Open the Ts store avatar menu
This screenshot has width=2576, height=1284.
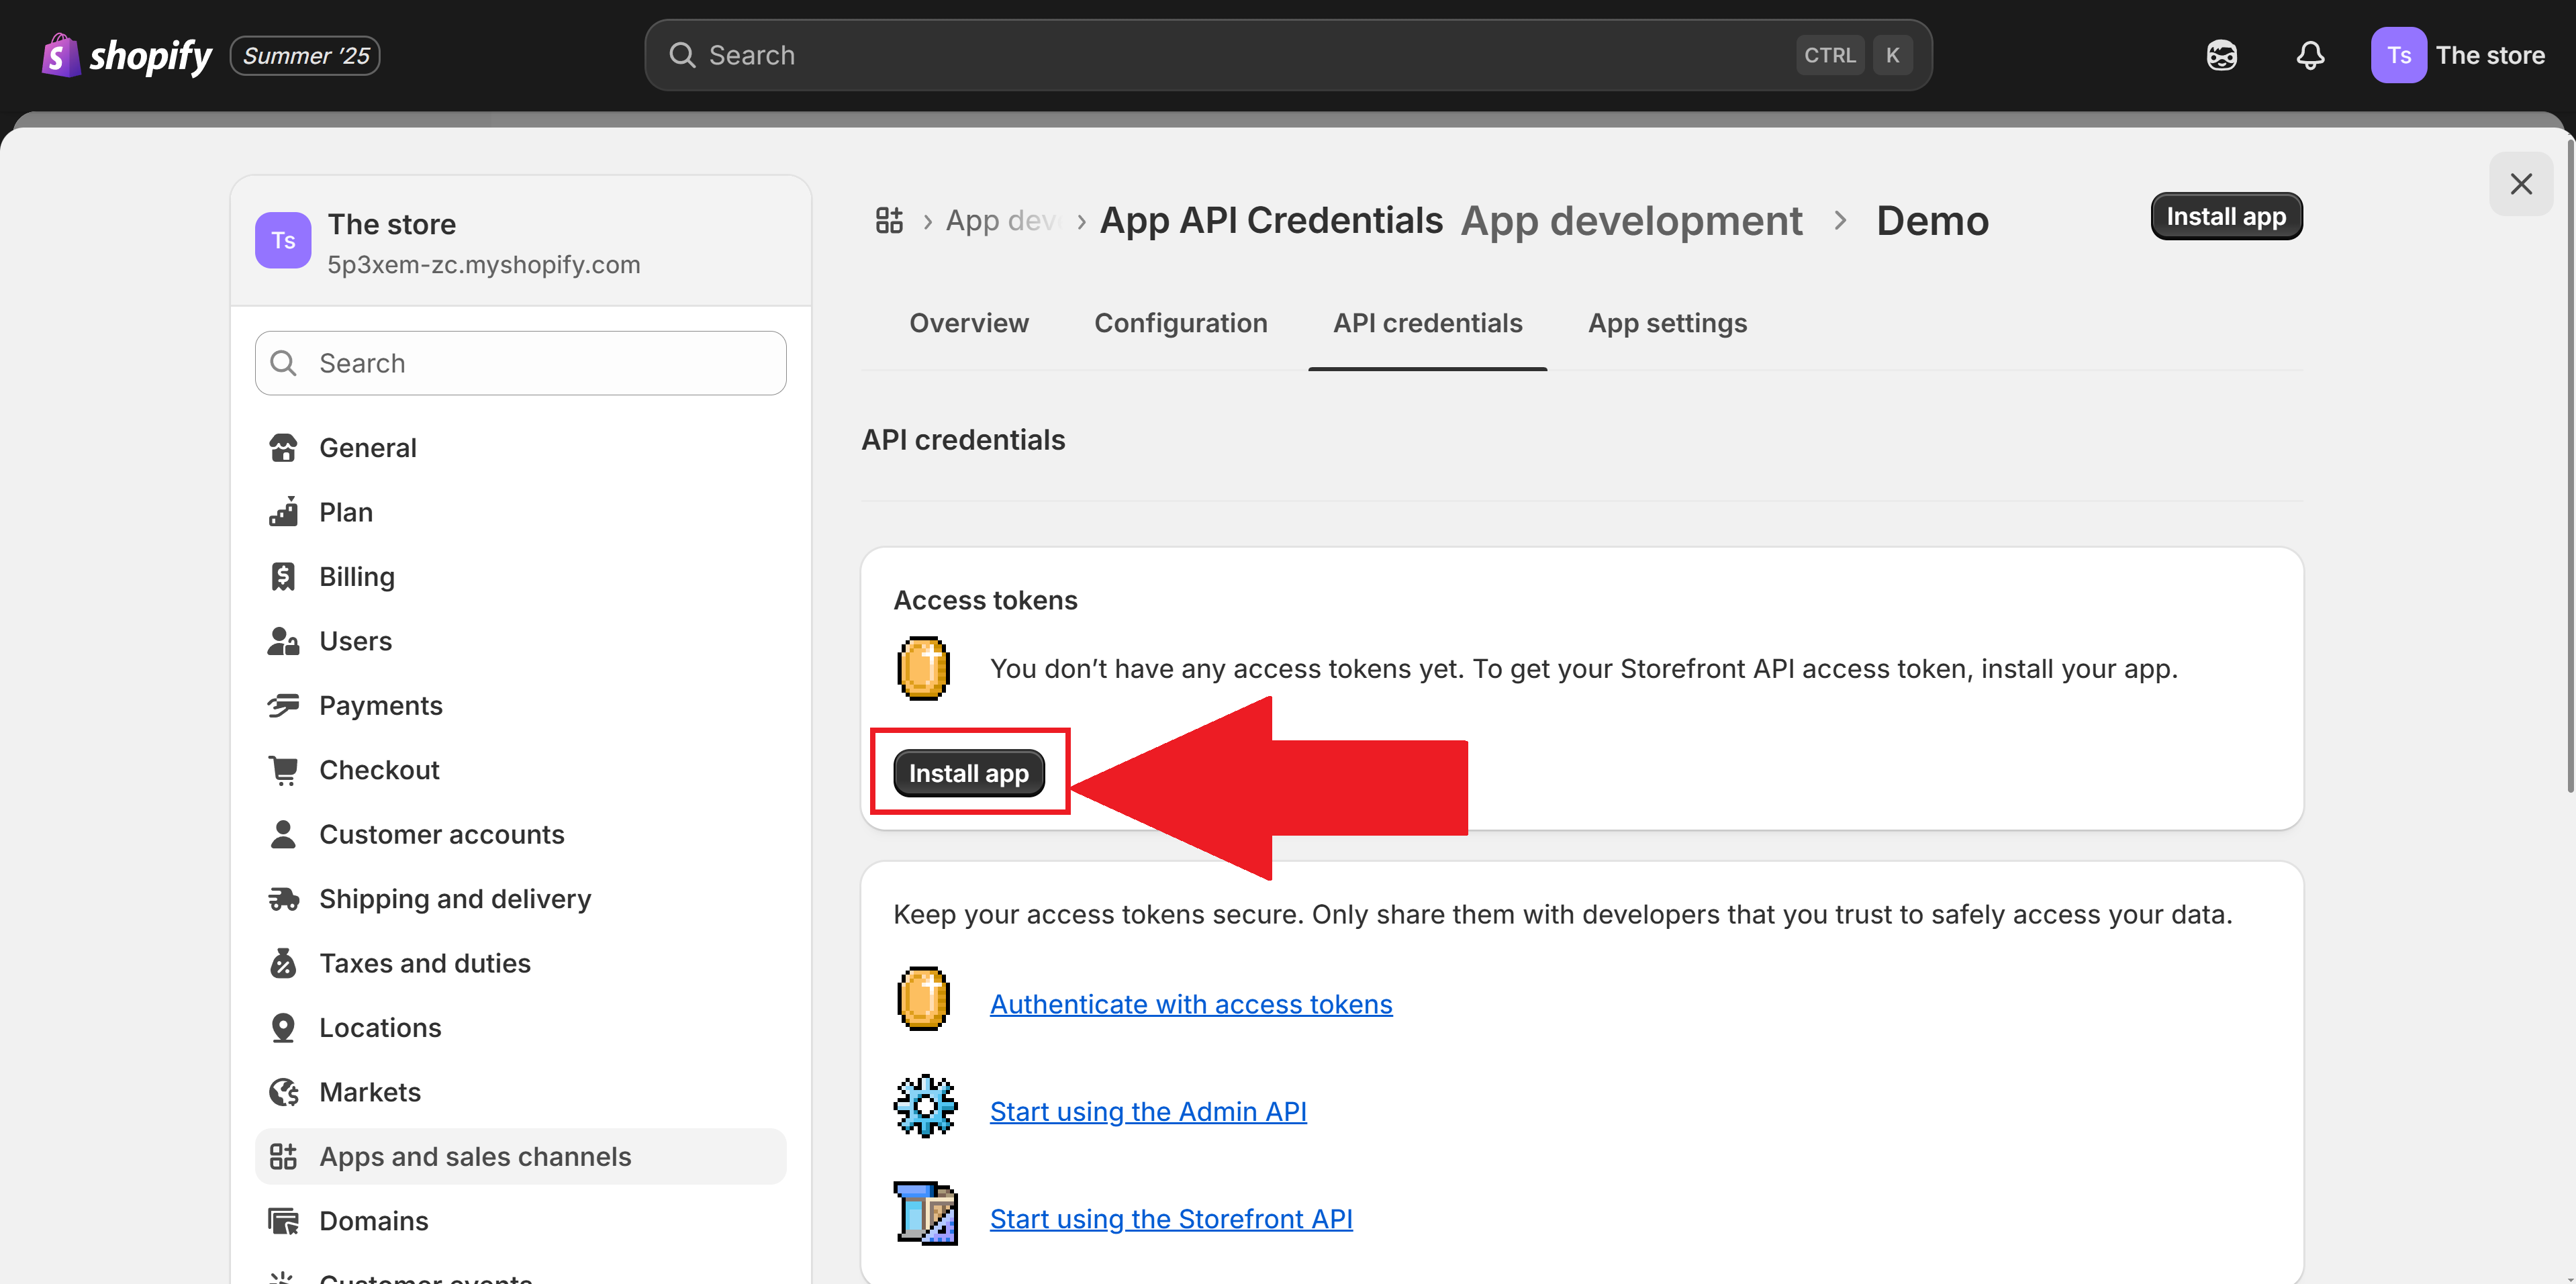[x=2399, y=55]
